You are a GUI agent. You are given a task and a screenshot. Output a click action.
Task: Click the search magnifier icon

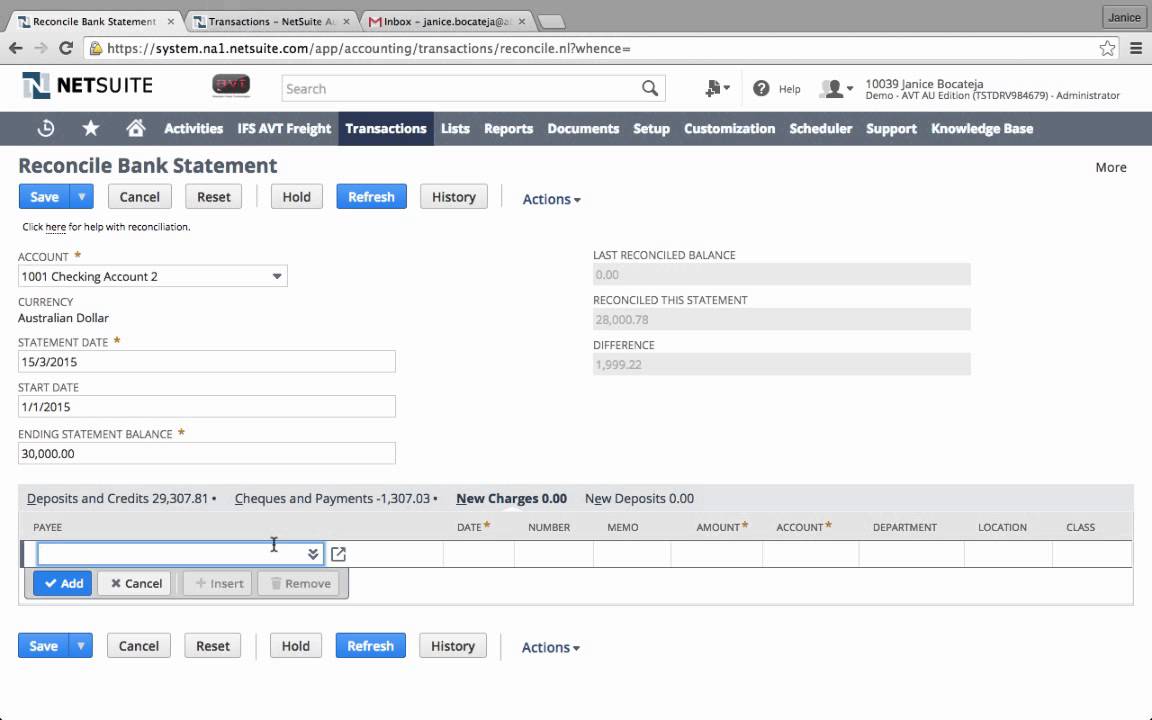pyautogui.click(x=649, y=89)
